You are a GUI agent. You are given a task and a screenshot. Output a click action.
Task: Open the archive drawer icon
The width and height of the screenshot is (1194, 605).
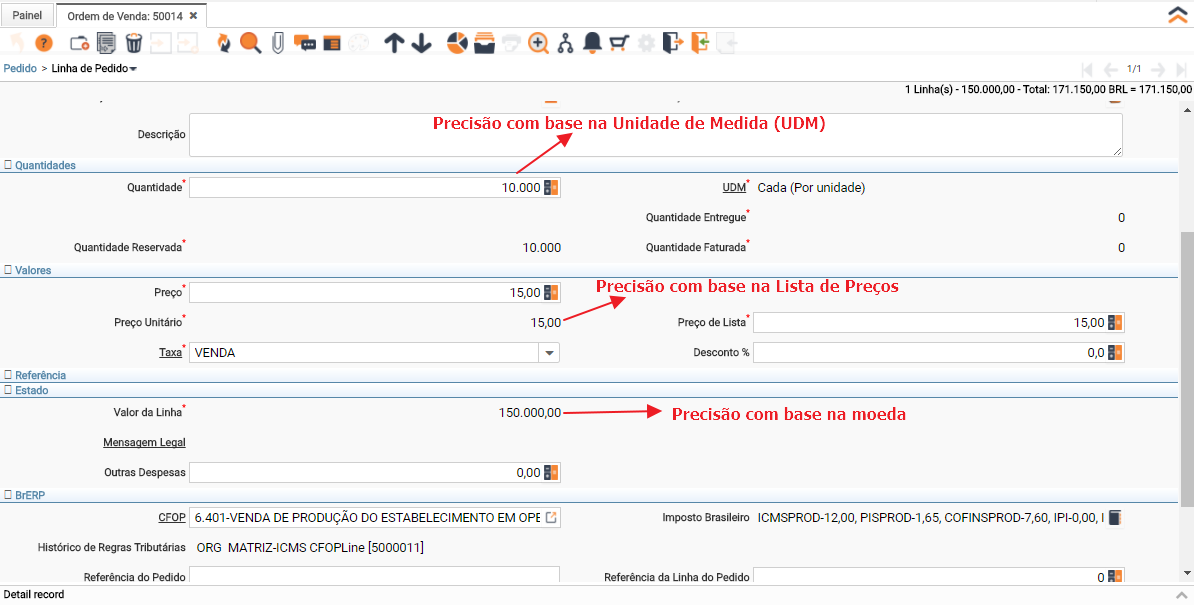tap(484, 43)
